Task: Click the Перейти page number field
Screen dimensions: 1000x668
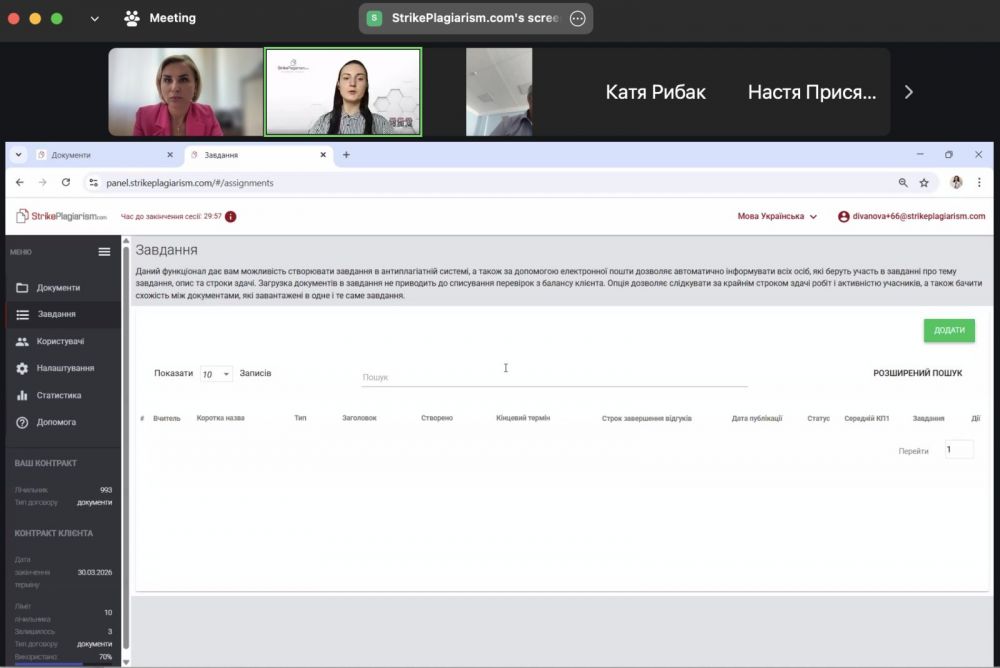Action: [959, 450]
